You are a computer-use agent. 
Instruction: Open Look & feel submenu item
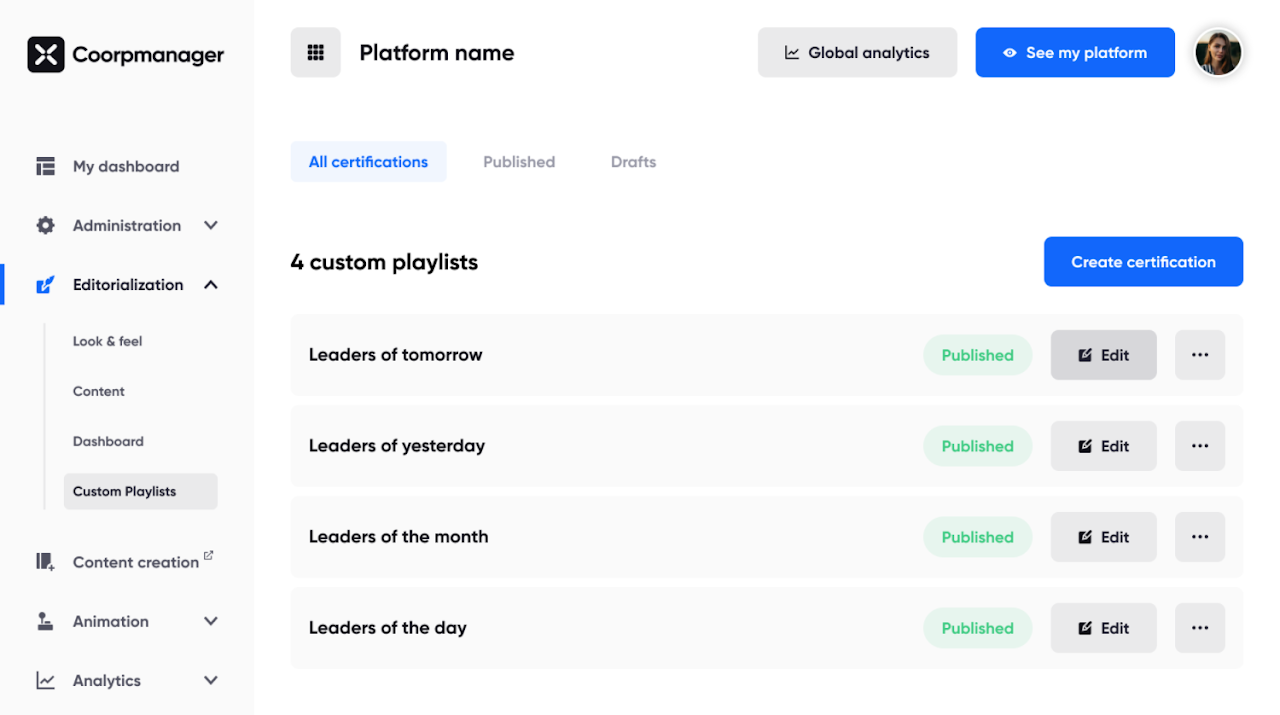tap(108, 341)
